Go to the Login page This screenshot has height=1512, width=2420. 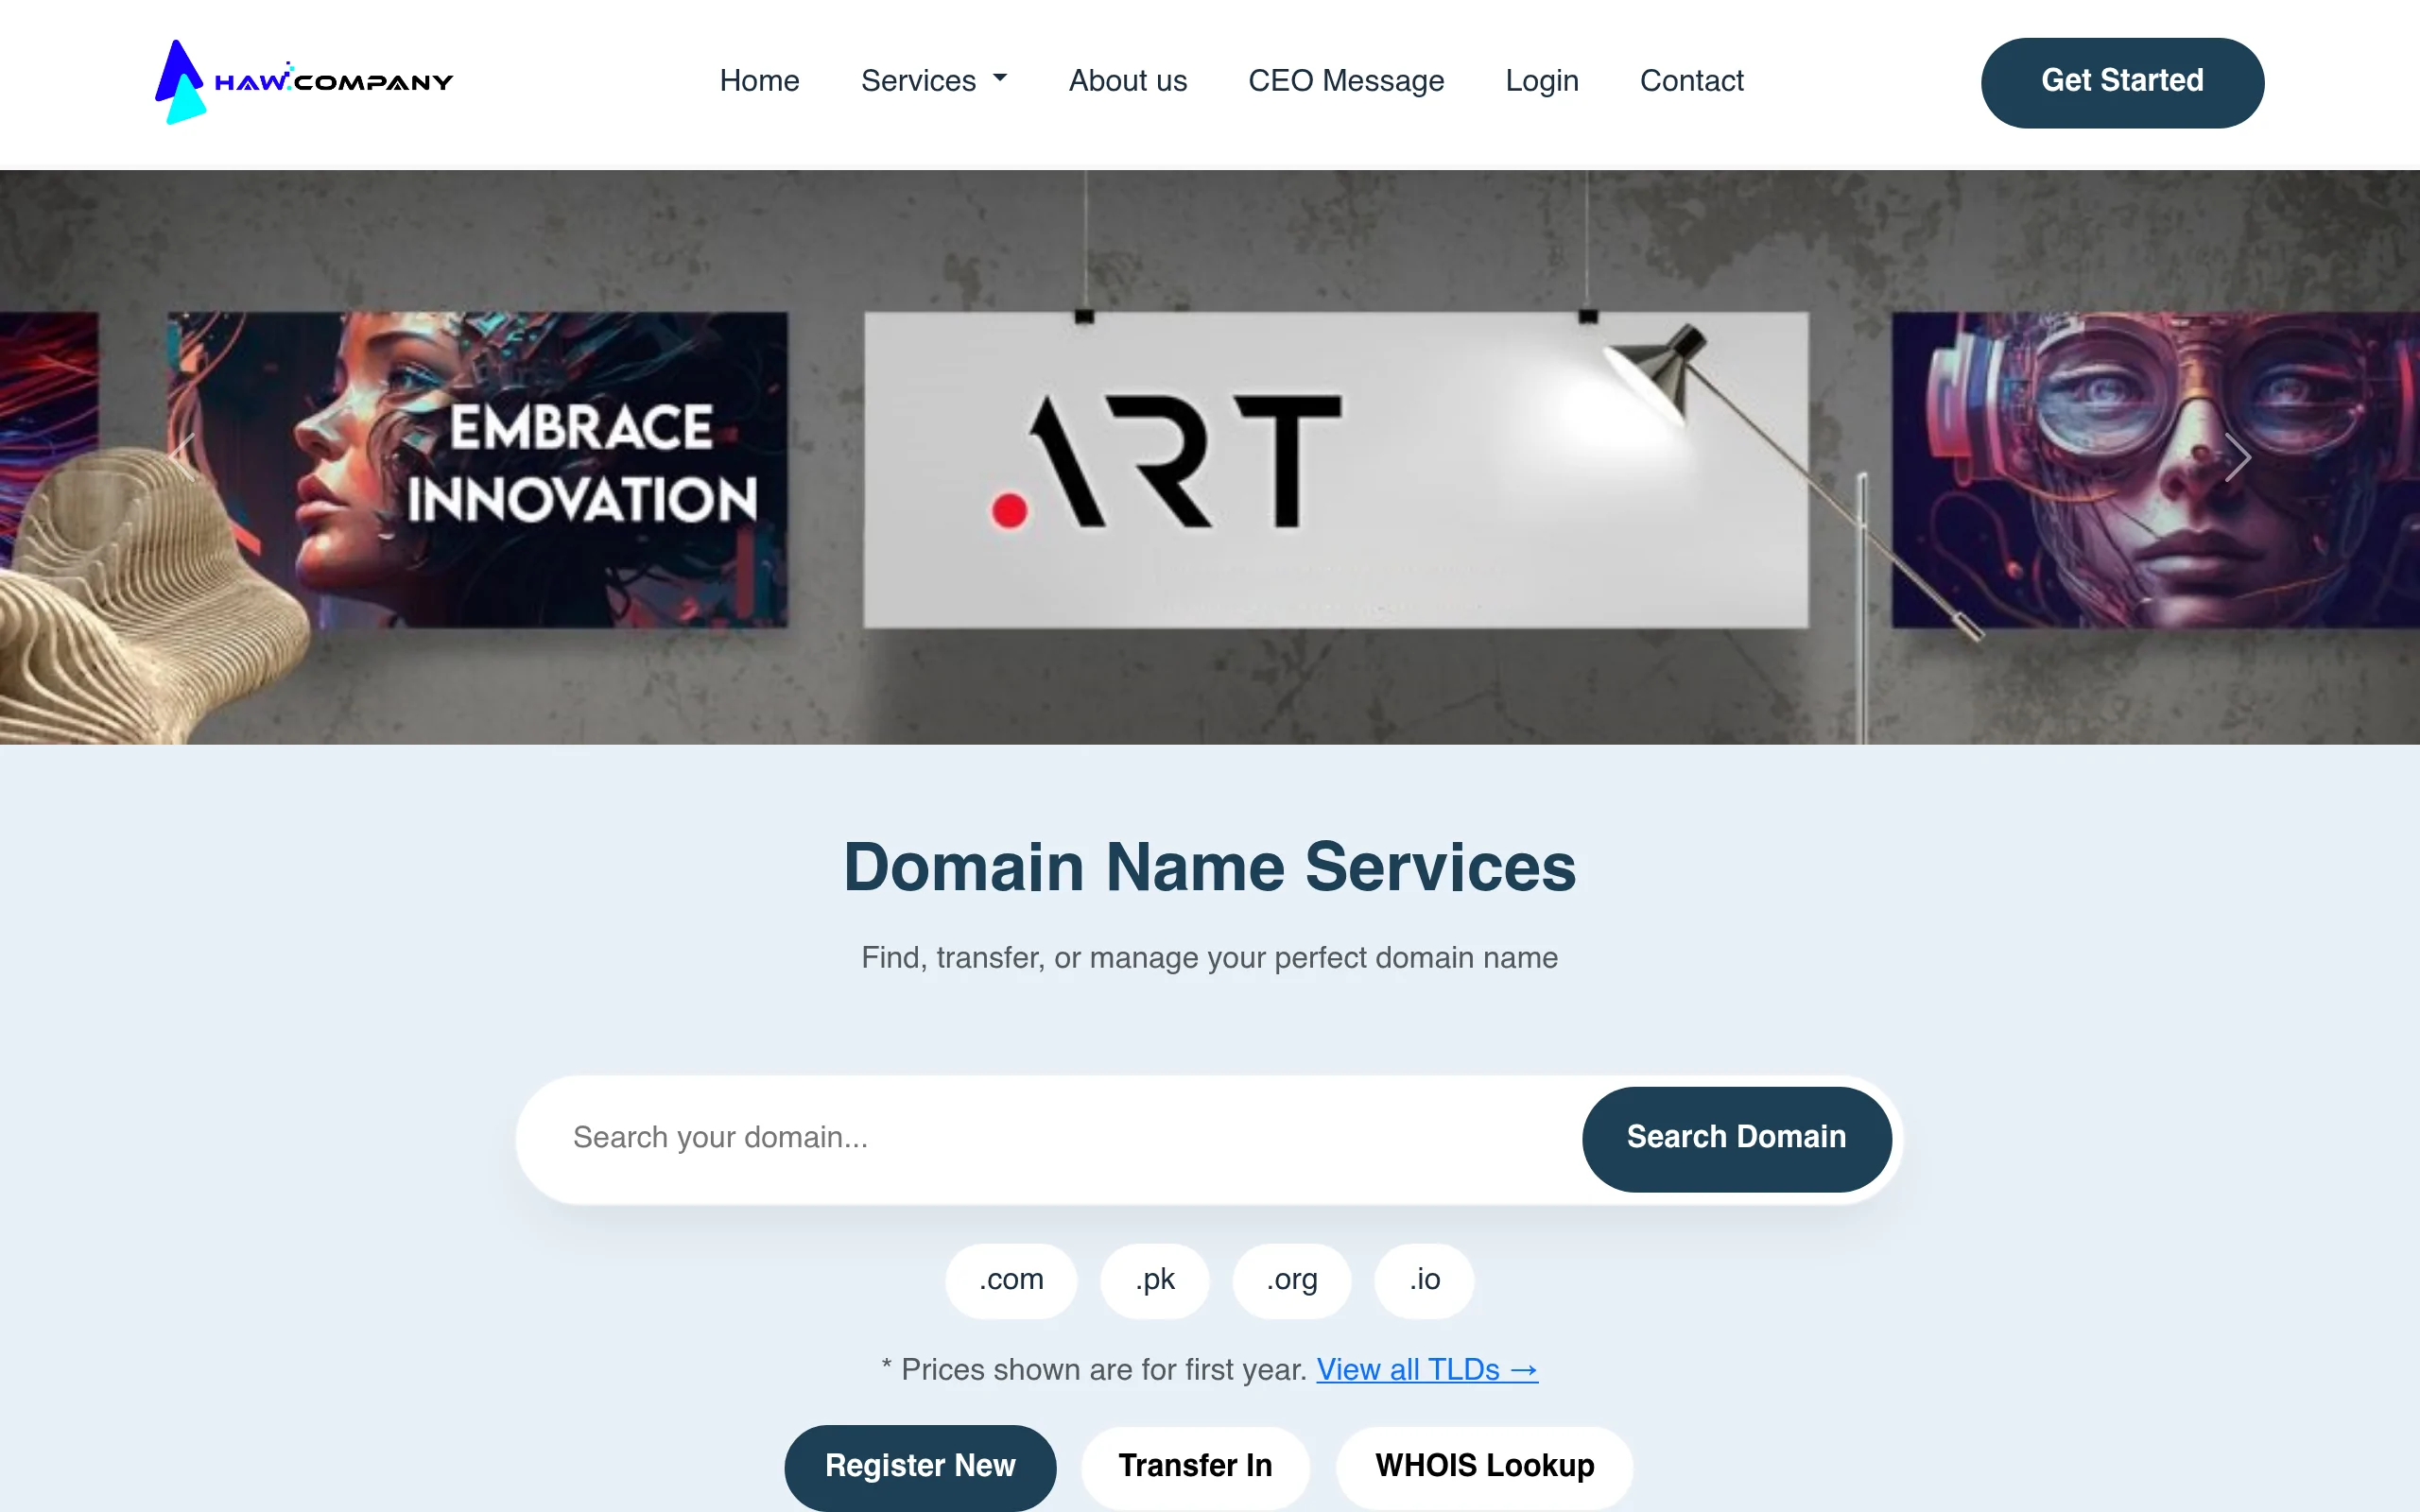tap(1542, 81)
